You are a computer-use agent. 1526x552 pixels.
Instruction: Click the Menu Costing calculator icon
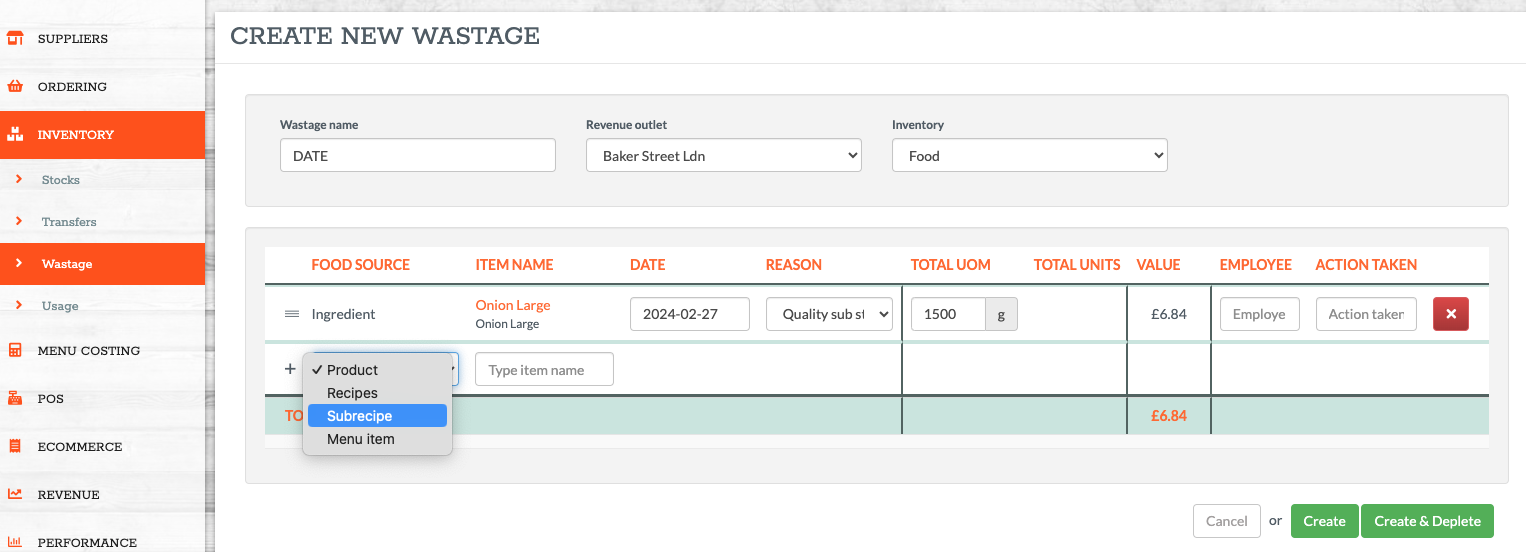[15, 351]
